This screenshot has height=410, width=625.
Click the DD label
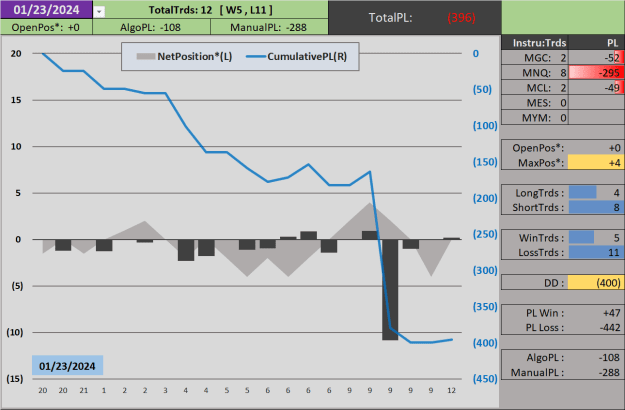tap(554, 283)
